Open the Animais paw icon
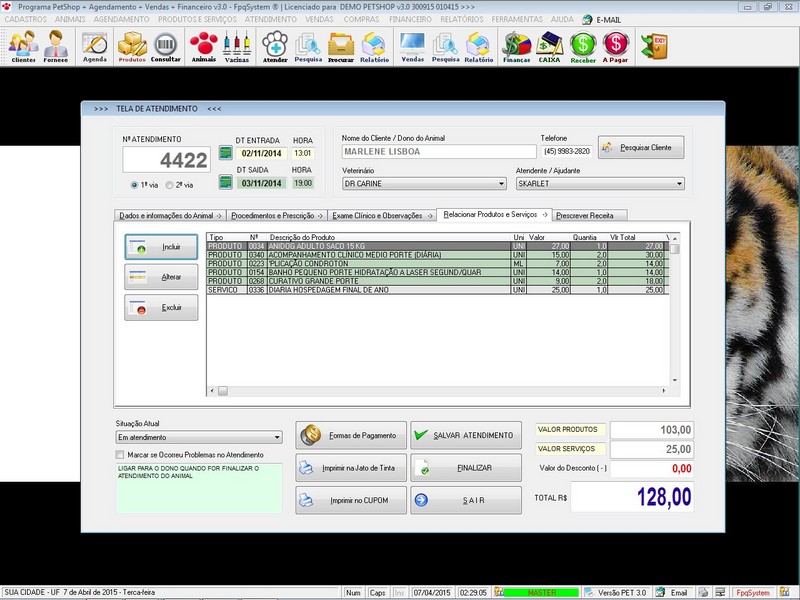 click(x=203, y=46)
